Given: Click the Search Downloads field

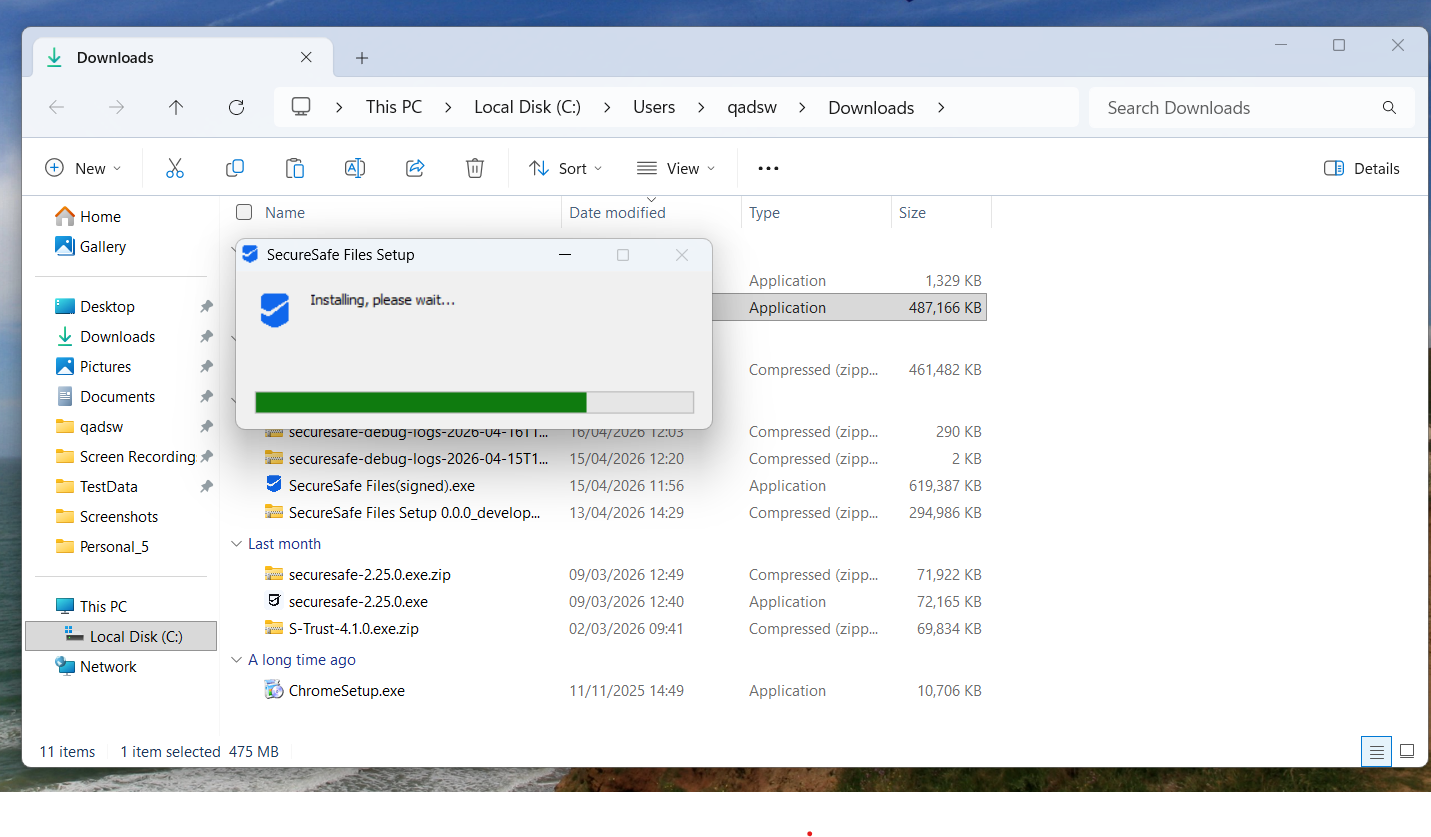Looking at the screenshot, I should click(1235, 107).
